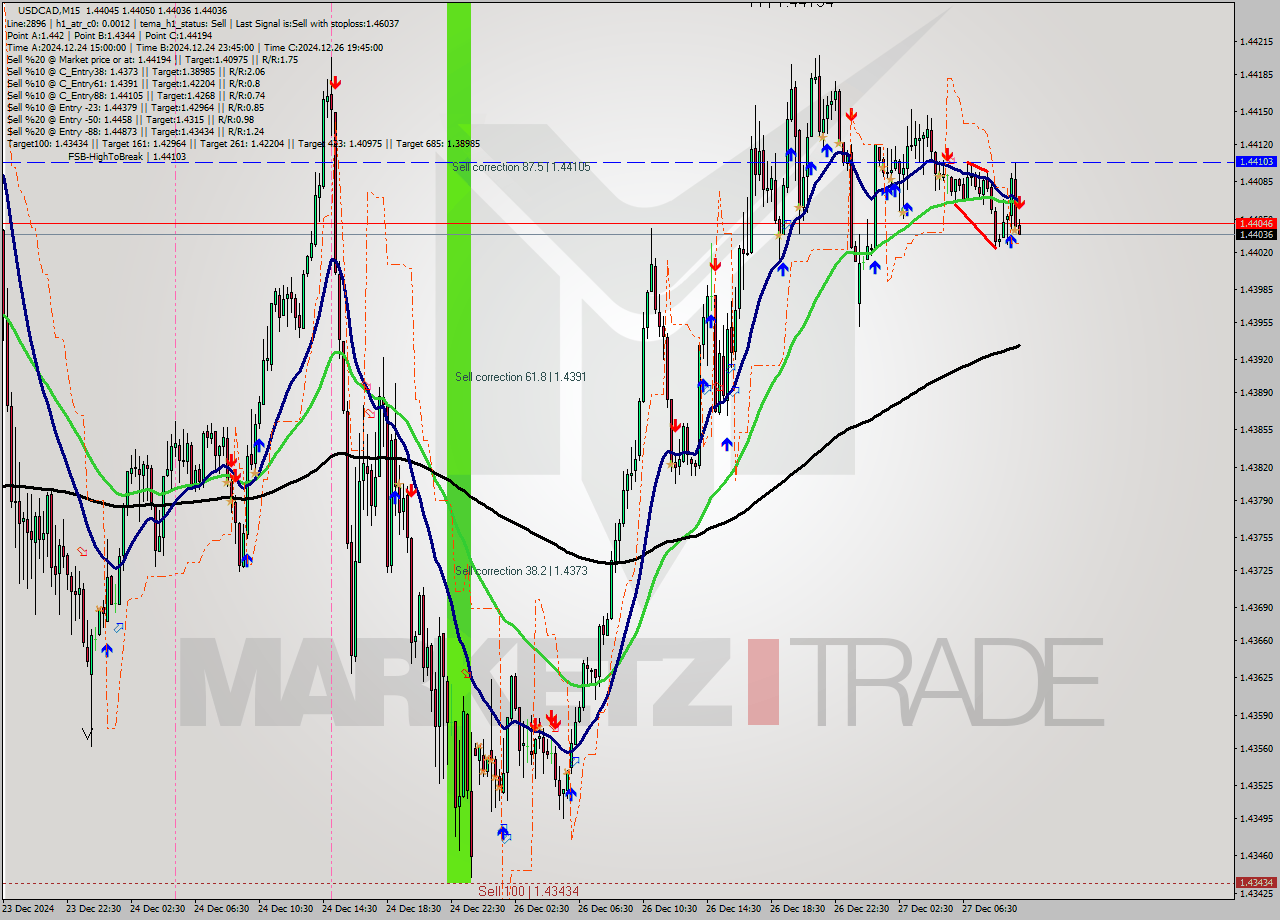Click the 'Sell correction 38.2 | 1.4373' label

pyautogui.click(x=521, y=571)
